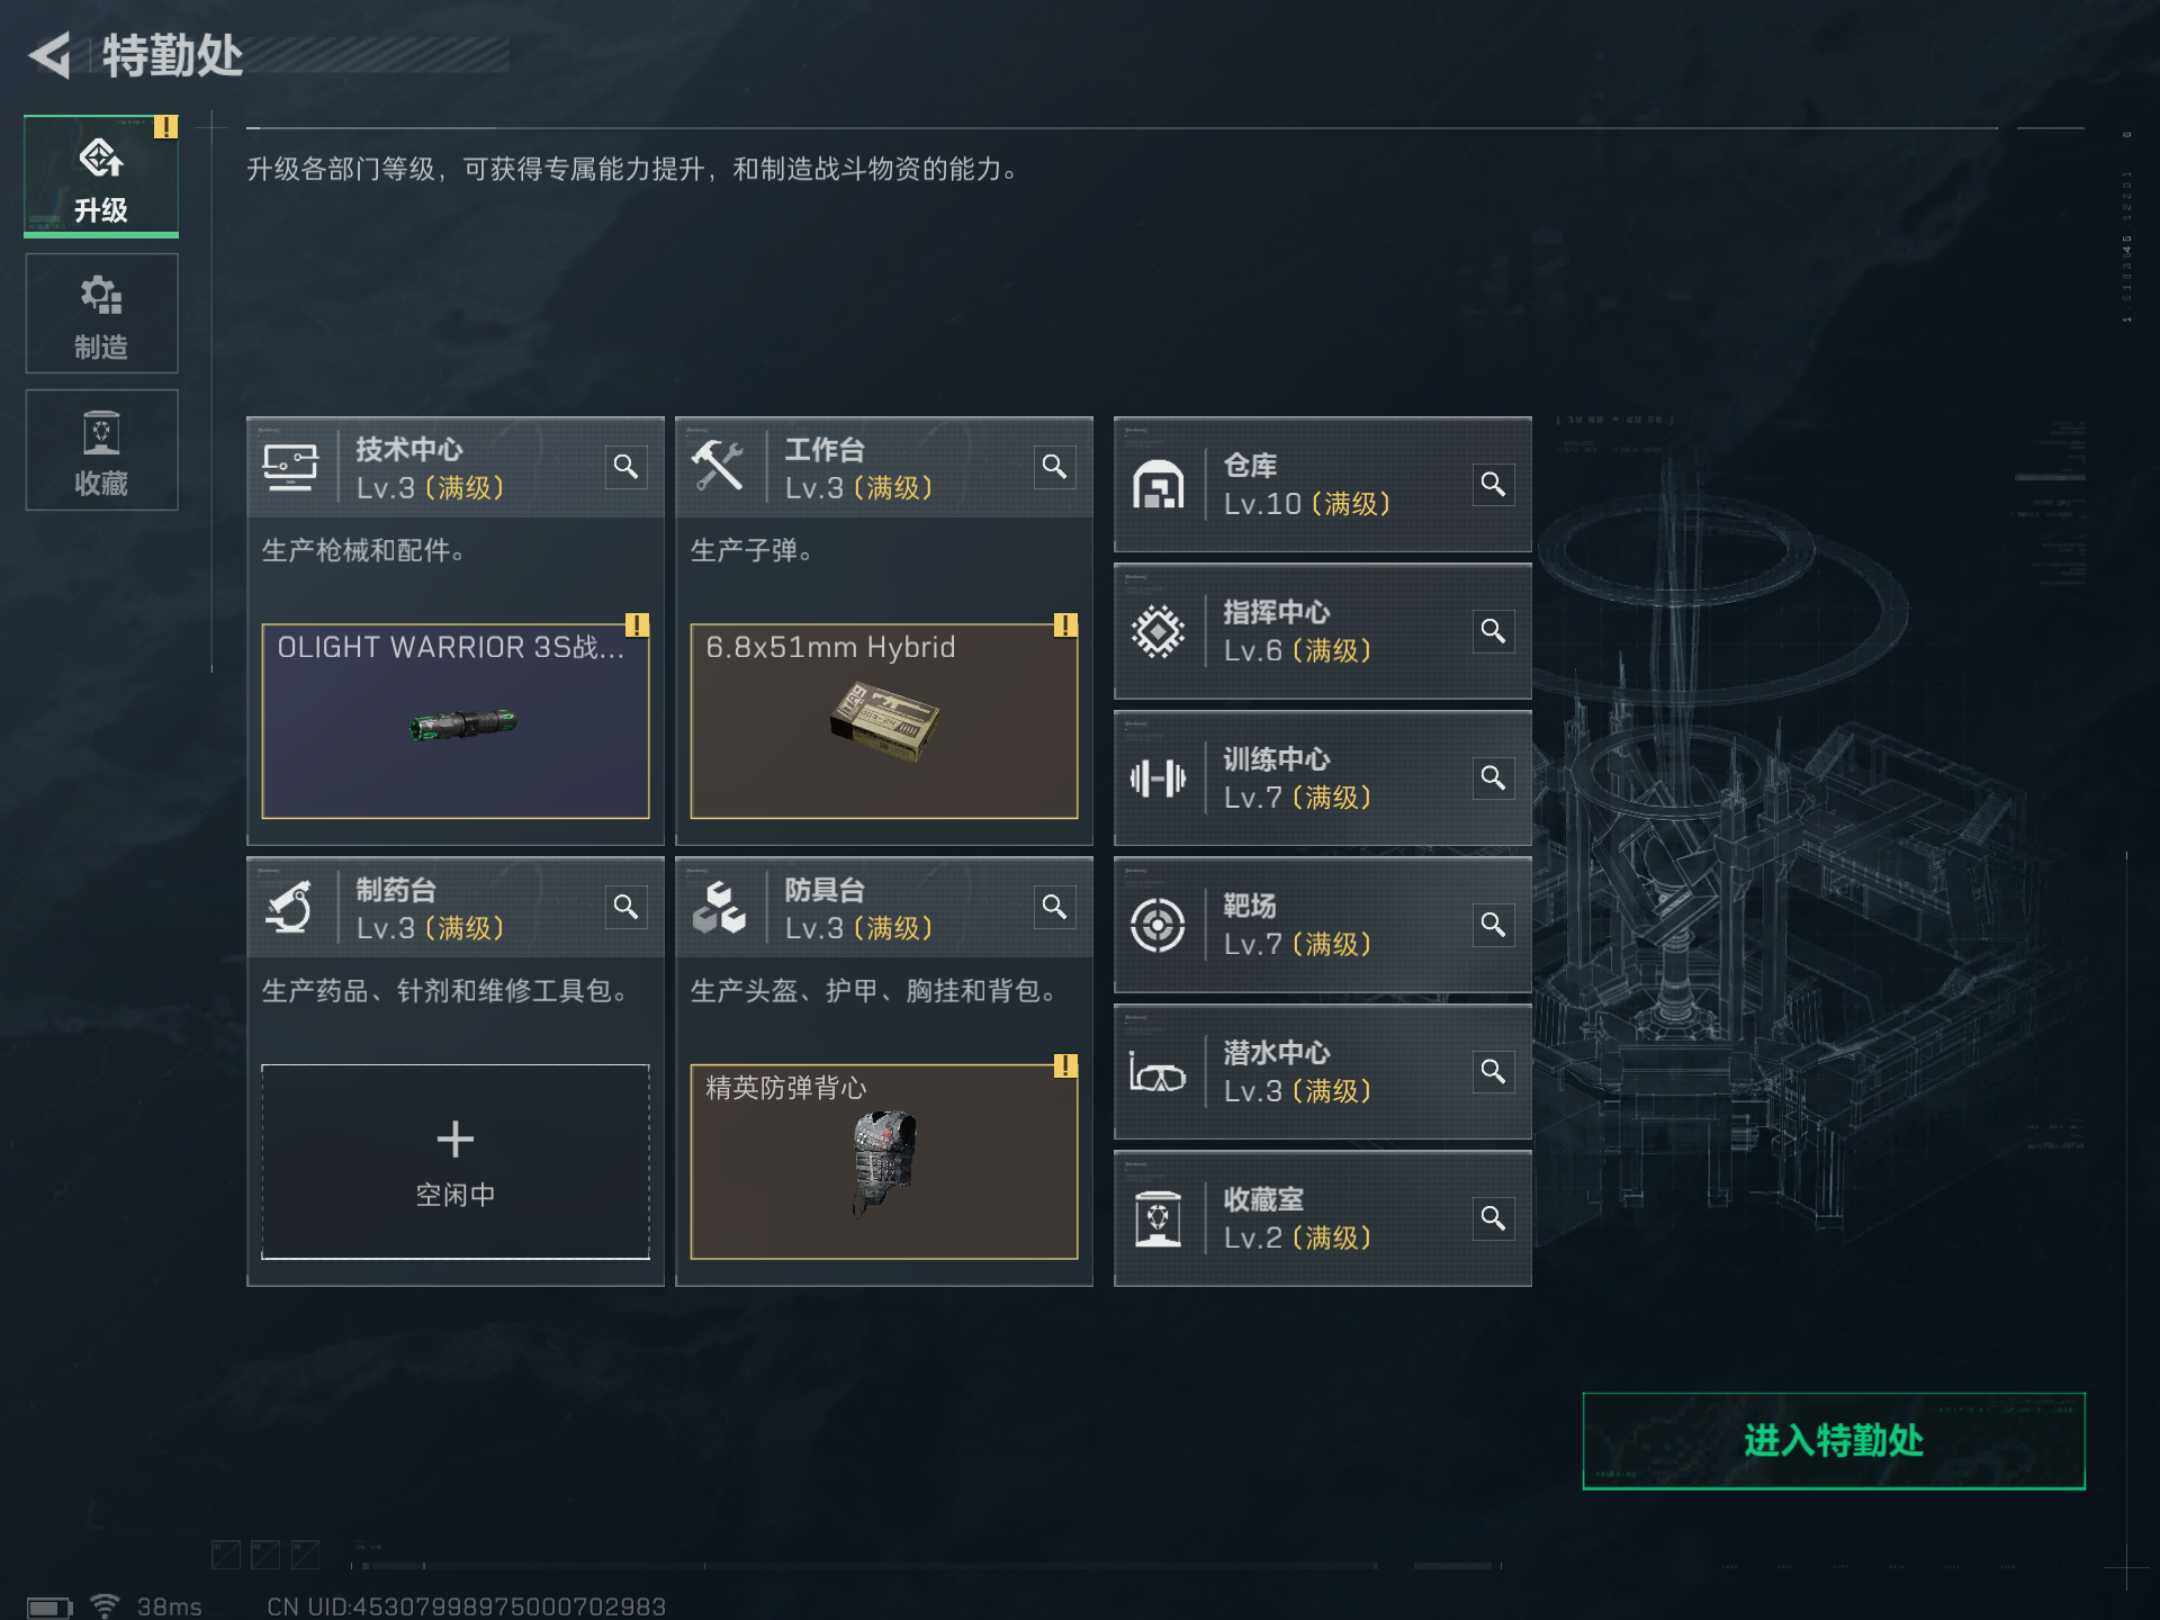Click the magnifier for 收藏室
Screen dimensions: 2160x1620
pyautogui.click(x=1493, y=1218)
